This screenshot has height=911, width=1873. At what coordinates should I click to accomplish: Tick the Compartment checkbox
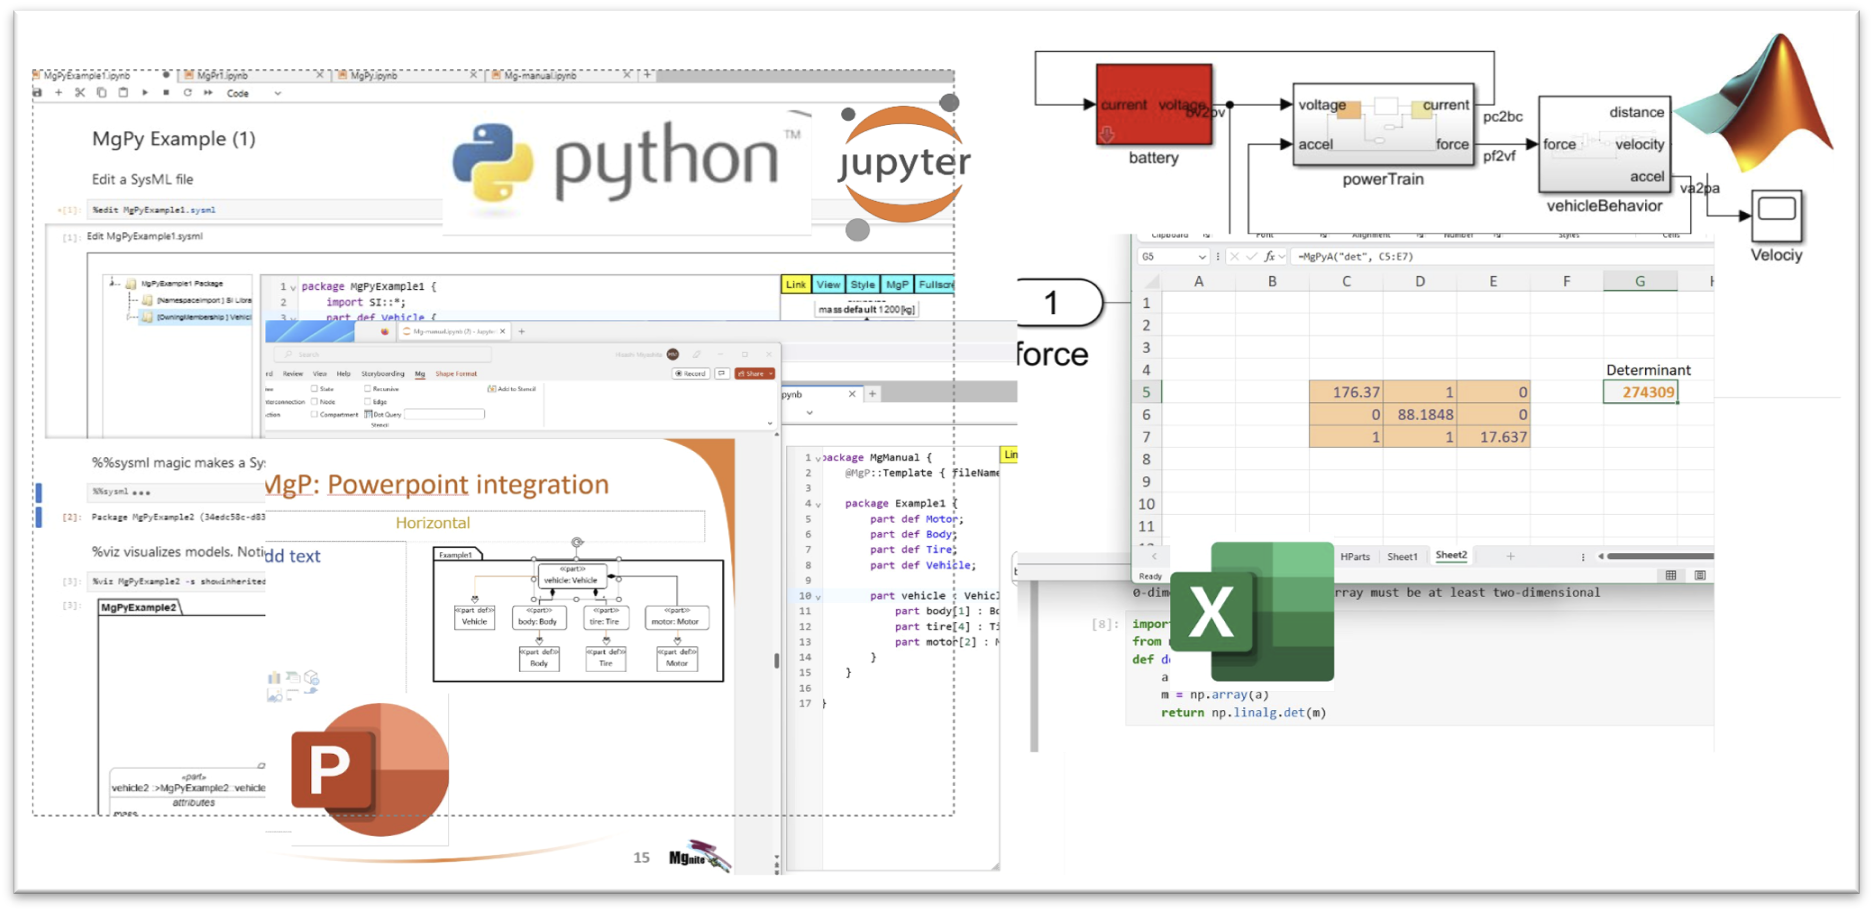(x=314, y=414)
